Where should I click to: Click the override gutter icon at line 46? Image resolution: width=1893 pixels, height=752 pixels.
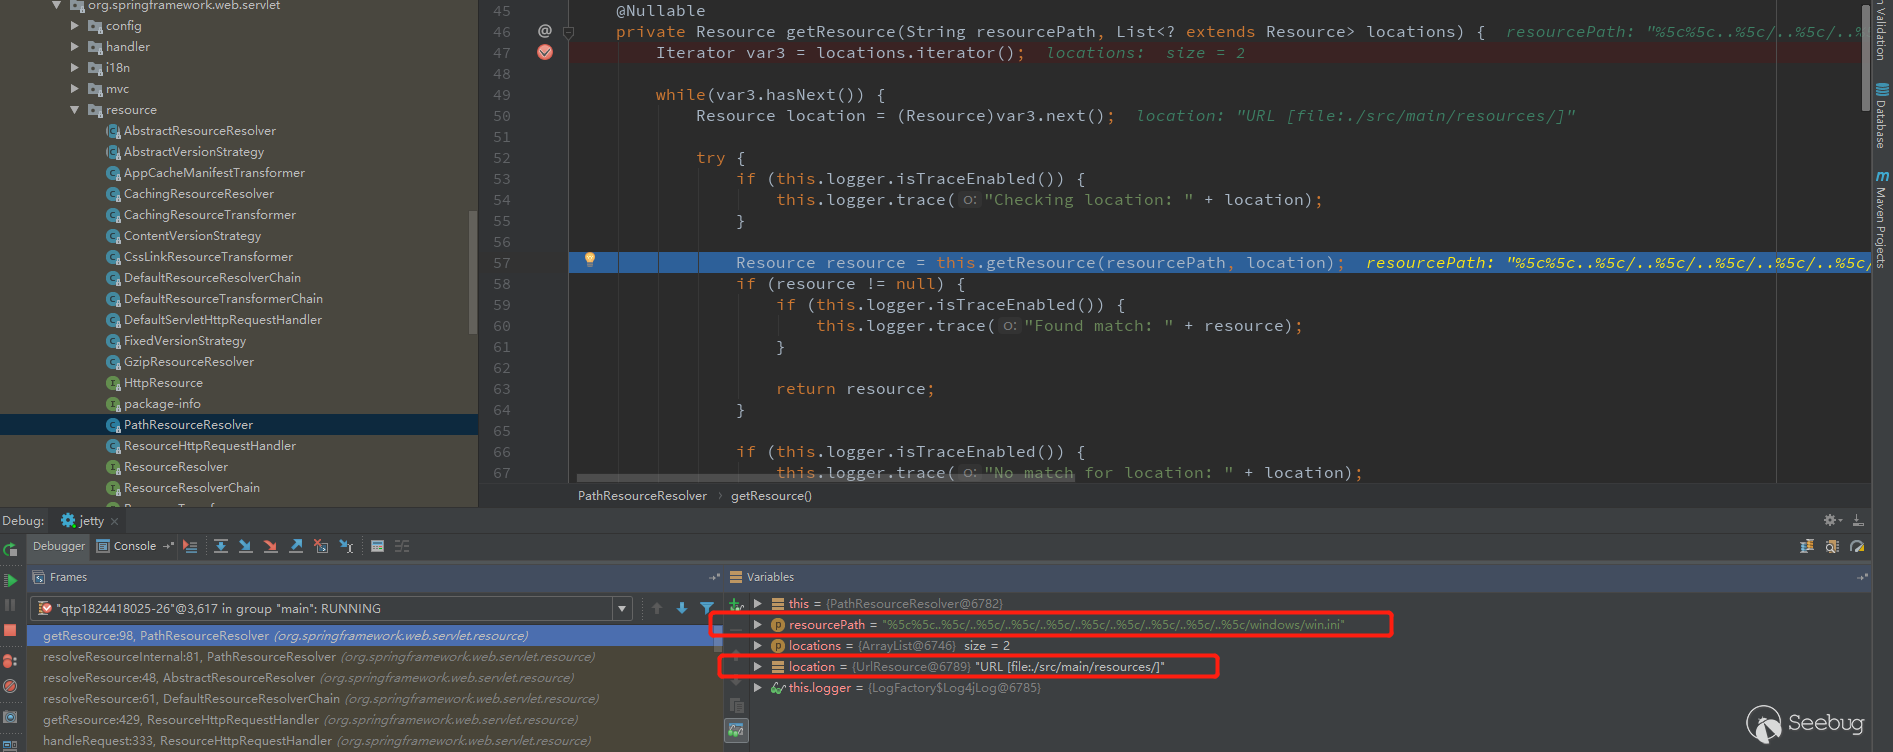click(545, 31)
